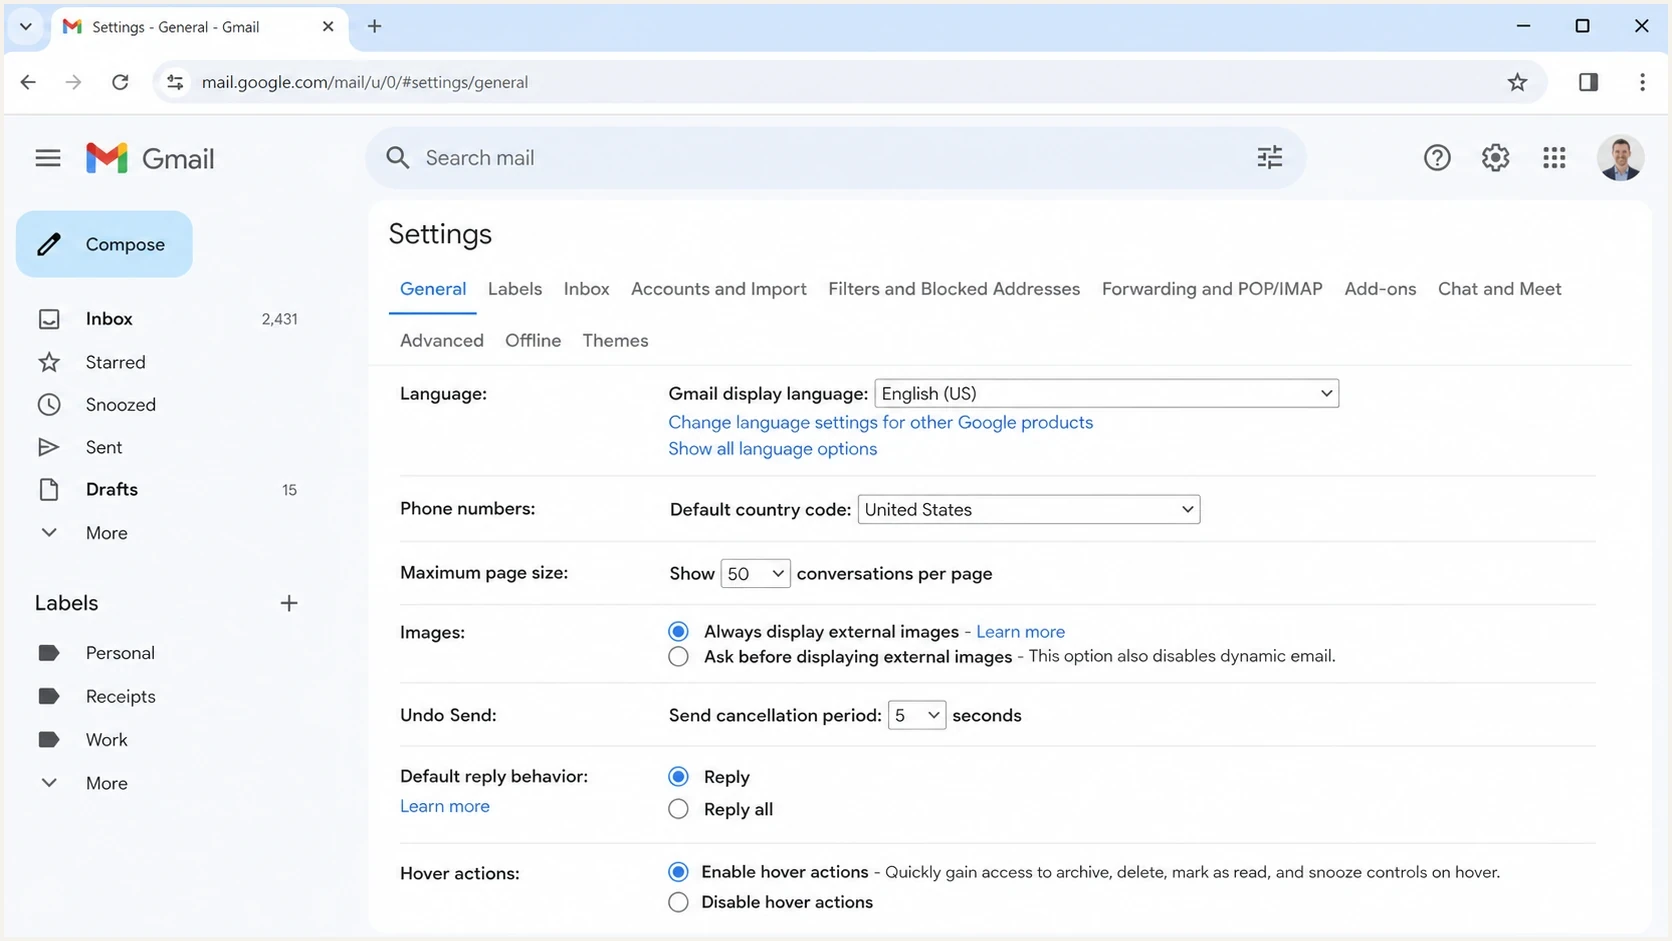Click Learn more under Default reply behavior
The image size is (1672, 941).
click(445, 806)
